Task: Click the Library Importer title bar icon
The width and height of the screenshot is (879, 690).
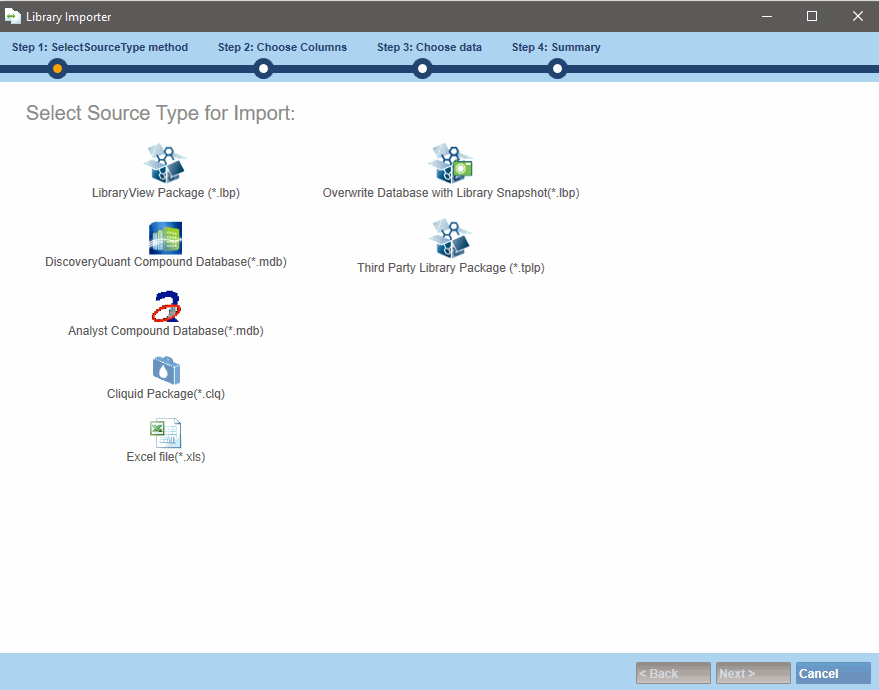Action: coord(13,16)
